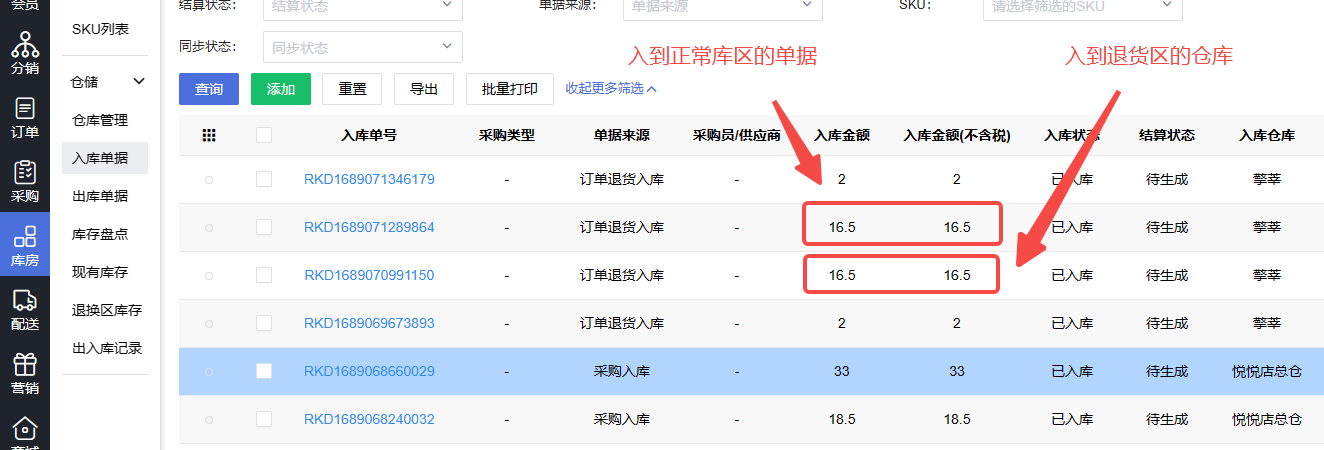Click the blue 查询 button

(209, 89)
